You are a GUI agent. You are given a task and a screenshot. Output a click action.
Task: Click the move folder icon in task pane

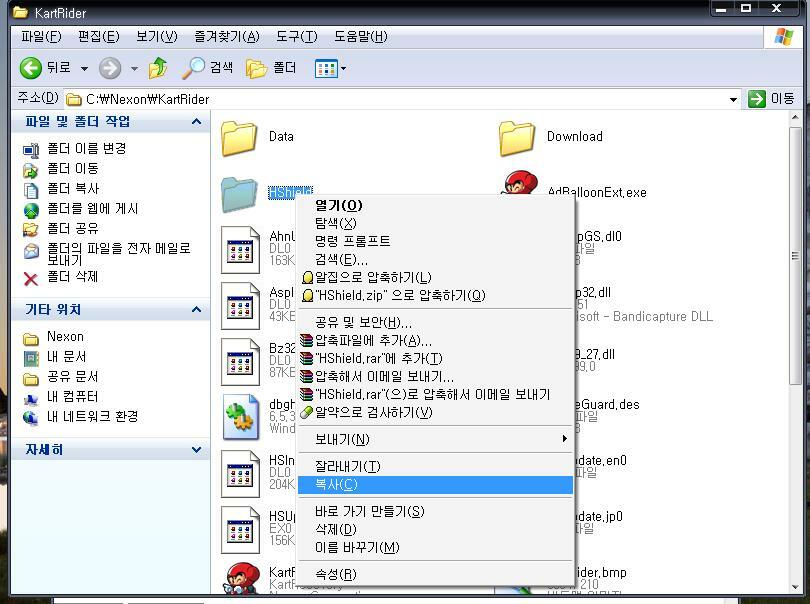(x=31, y=170)
